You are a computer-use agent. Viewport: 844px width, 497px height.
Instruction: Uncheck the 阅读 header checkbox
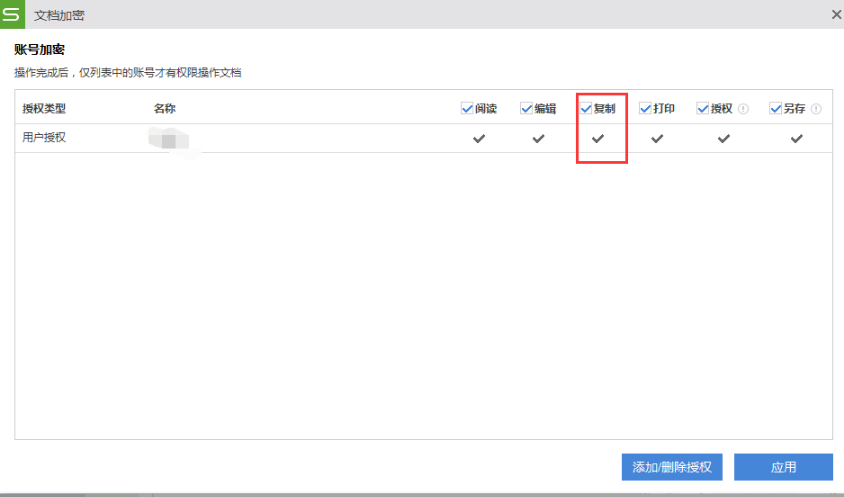pyautogui.click(x=467, y=108)
